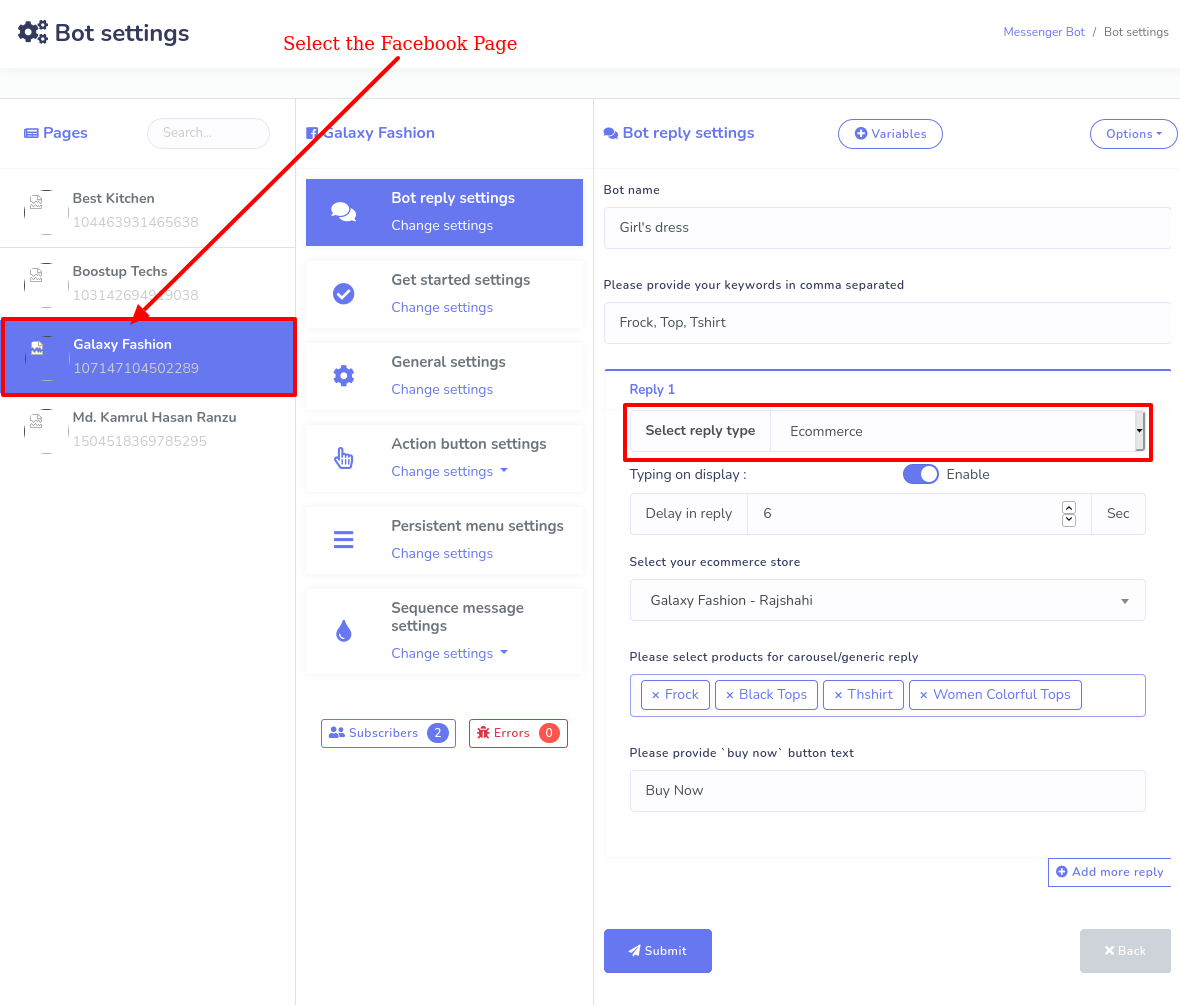This screenshot has width=1180, height=1005.
Task: Open the Select reply type dropdown
Action: (957, 431)
